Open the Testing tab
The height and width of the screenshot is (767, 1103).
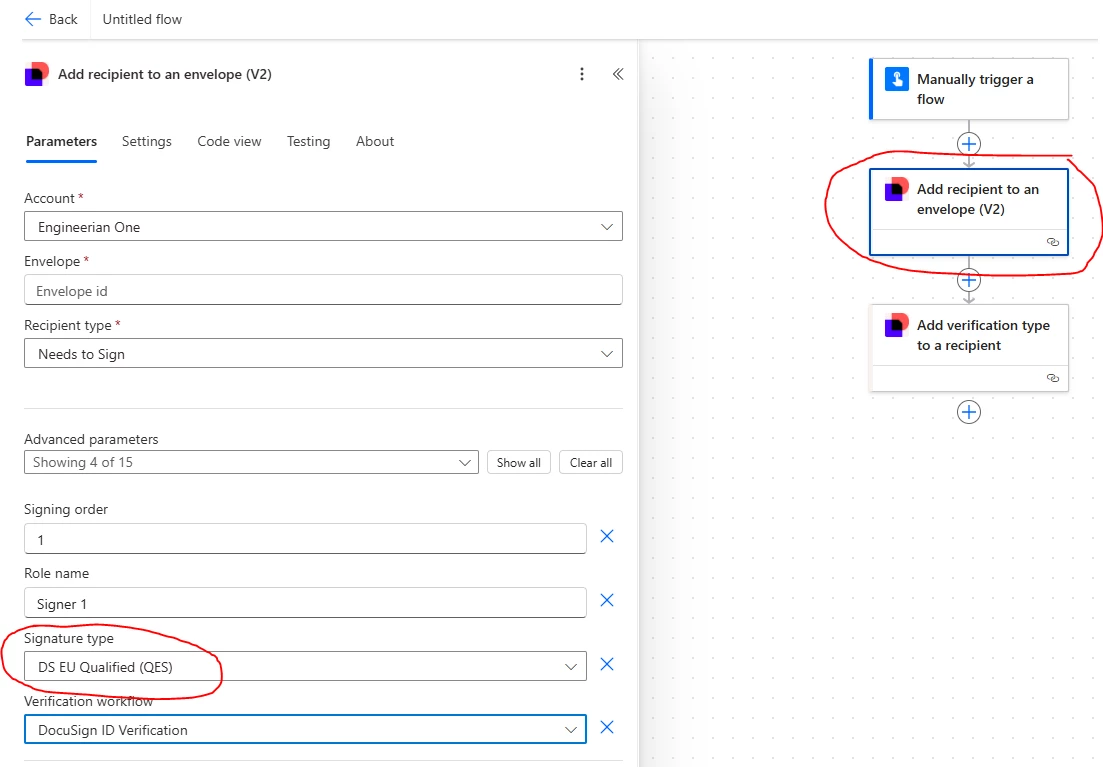coord(308,141)
